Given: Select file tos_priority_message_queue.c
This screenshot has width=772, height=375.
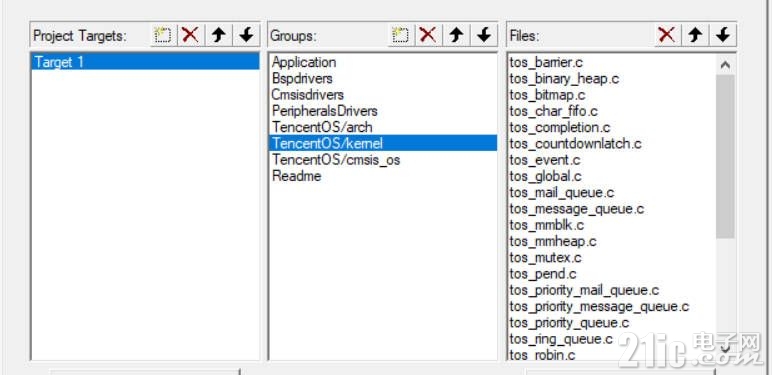Looking at the screenshot, I should coord(599,306).
